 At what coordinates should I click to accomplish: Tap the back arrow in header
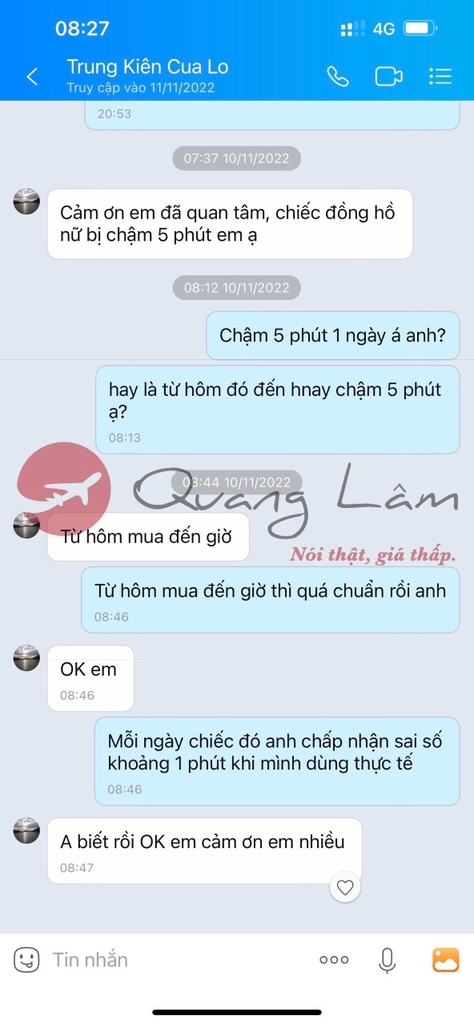32,77
